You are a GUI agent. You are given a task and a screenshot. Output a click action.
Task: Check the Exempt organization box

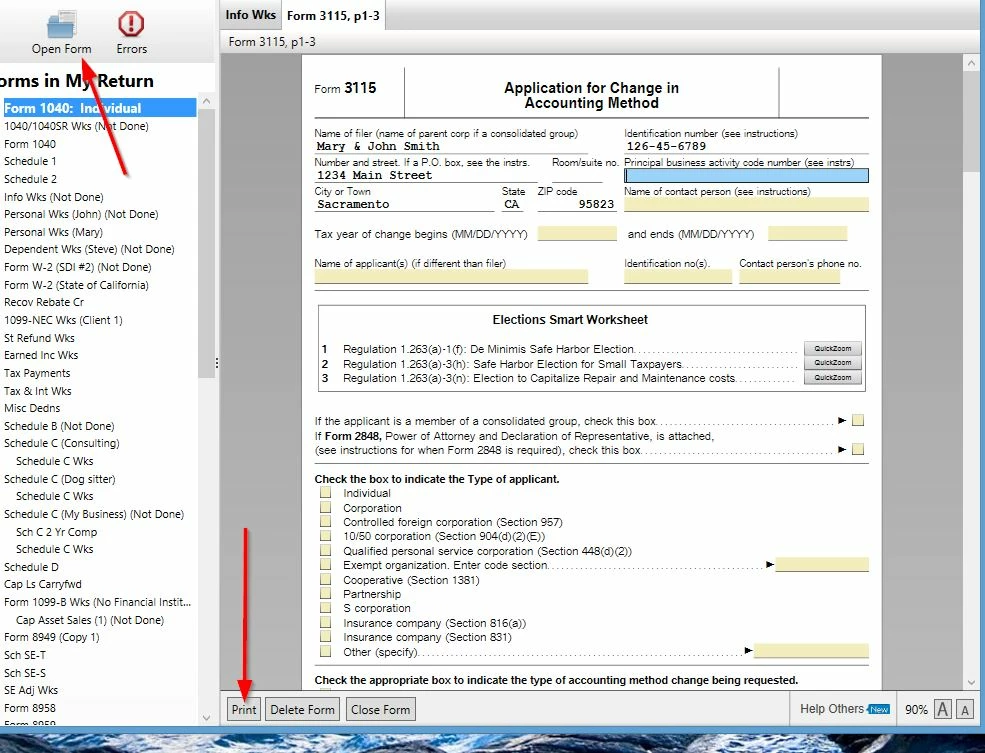325,564
